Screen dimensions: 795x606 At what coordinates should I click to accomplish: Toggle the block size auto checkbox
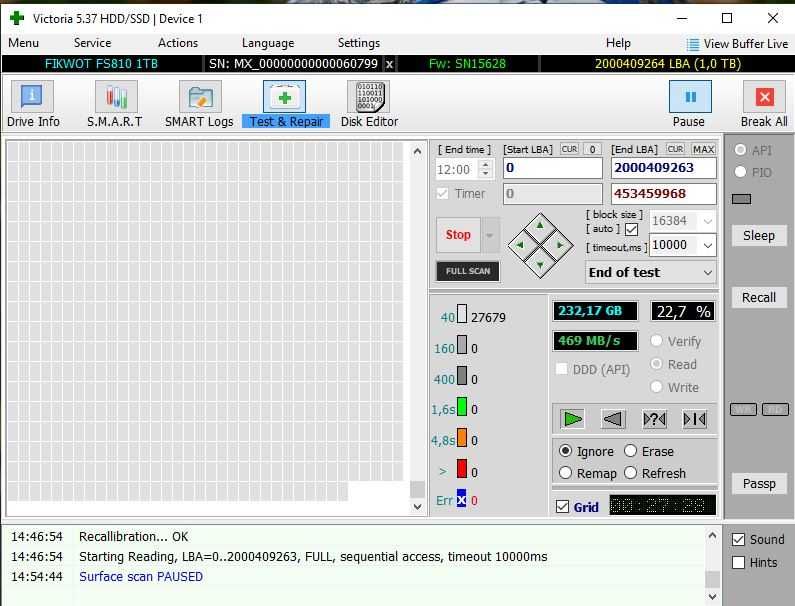[x=631, y=229]
